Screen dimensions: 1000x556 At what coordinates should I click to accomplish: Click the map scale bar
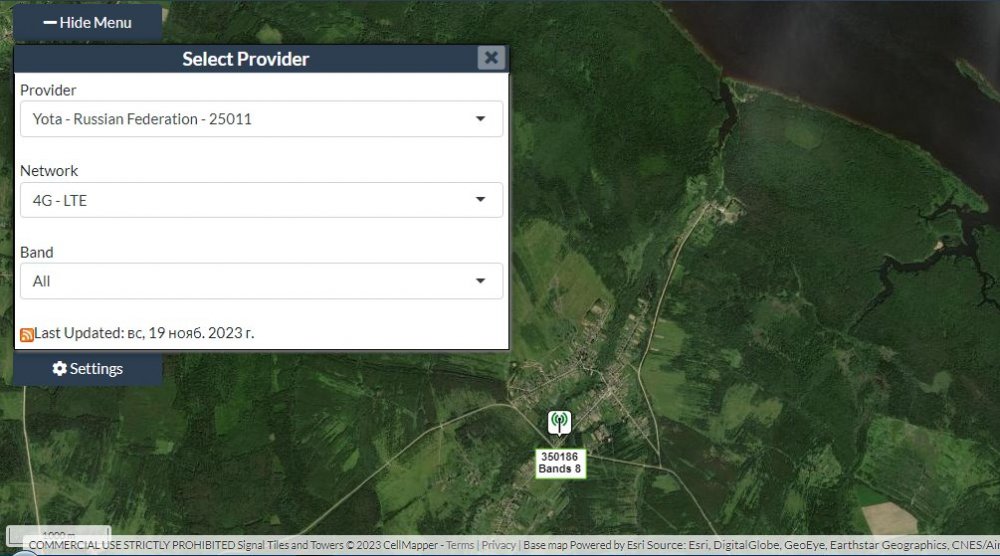tap(58, 534)
